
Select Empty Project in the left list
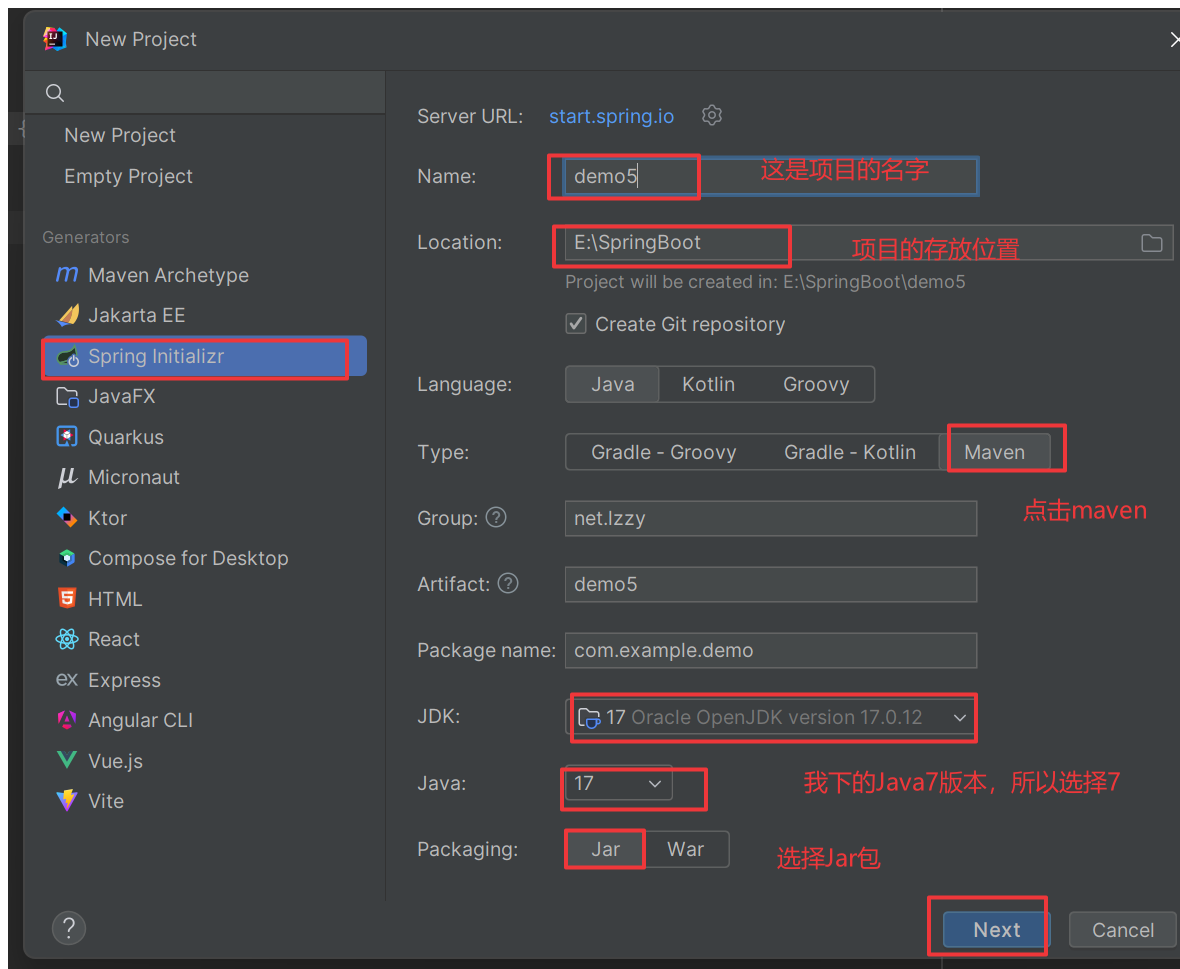coord(128,176)
